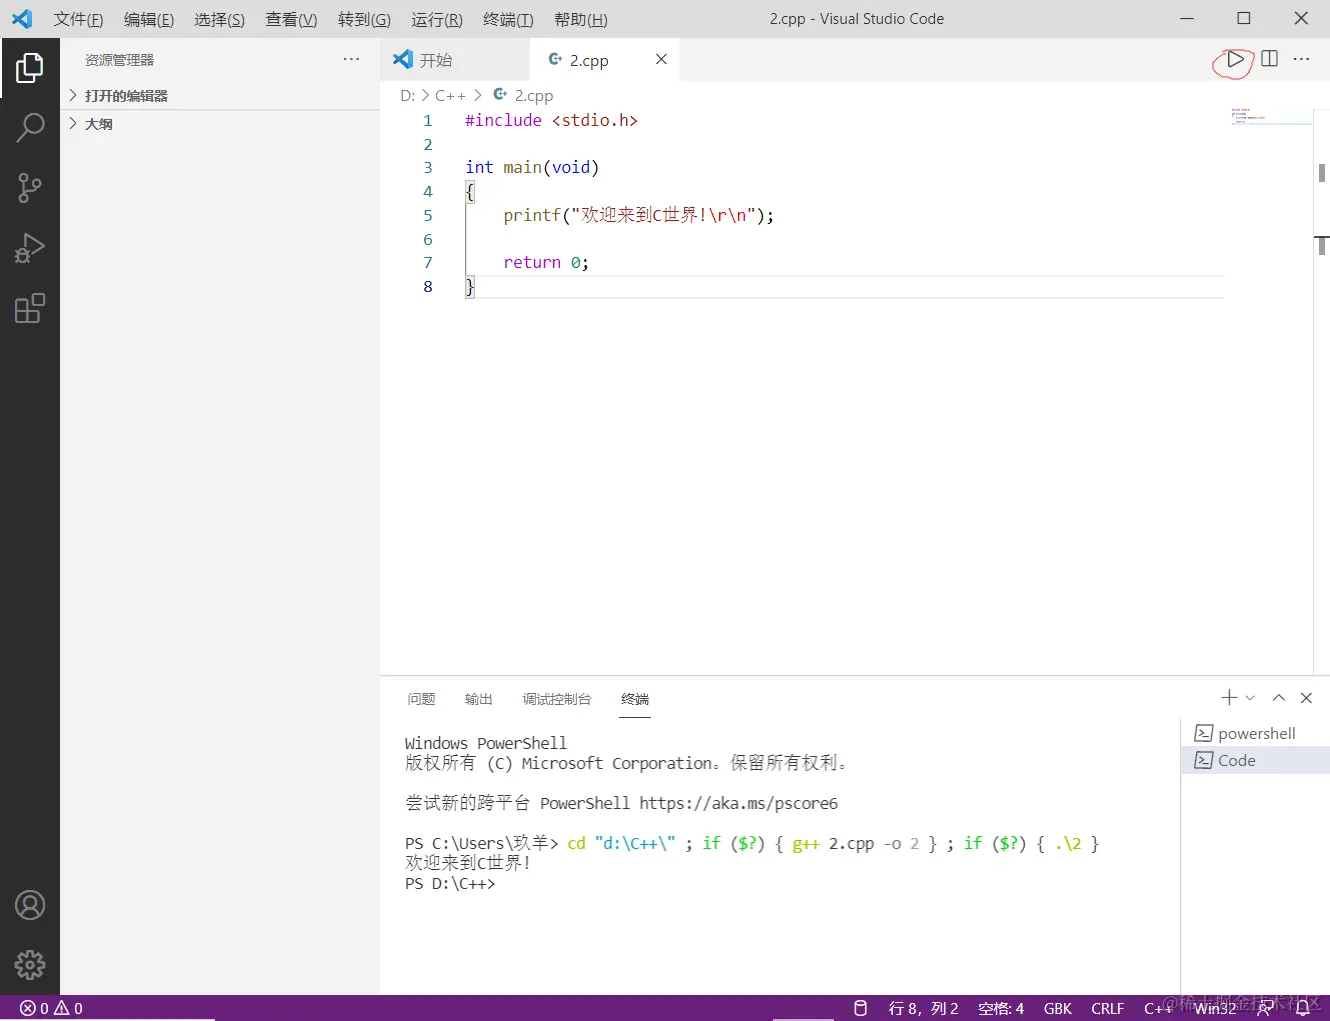The height and width of the screenshot is (1021, 1330).
Task: Change indentation via 空格: 4
Action: pos(1001,1008)
